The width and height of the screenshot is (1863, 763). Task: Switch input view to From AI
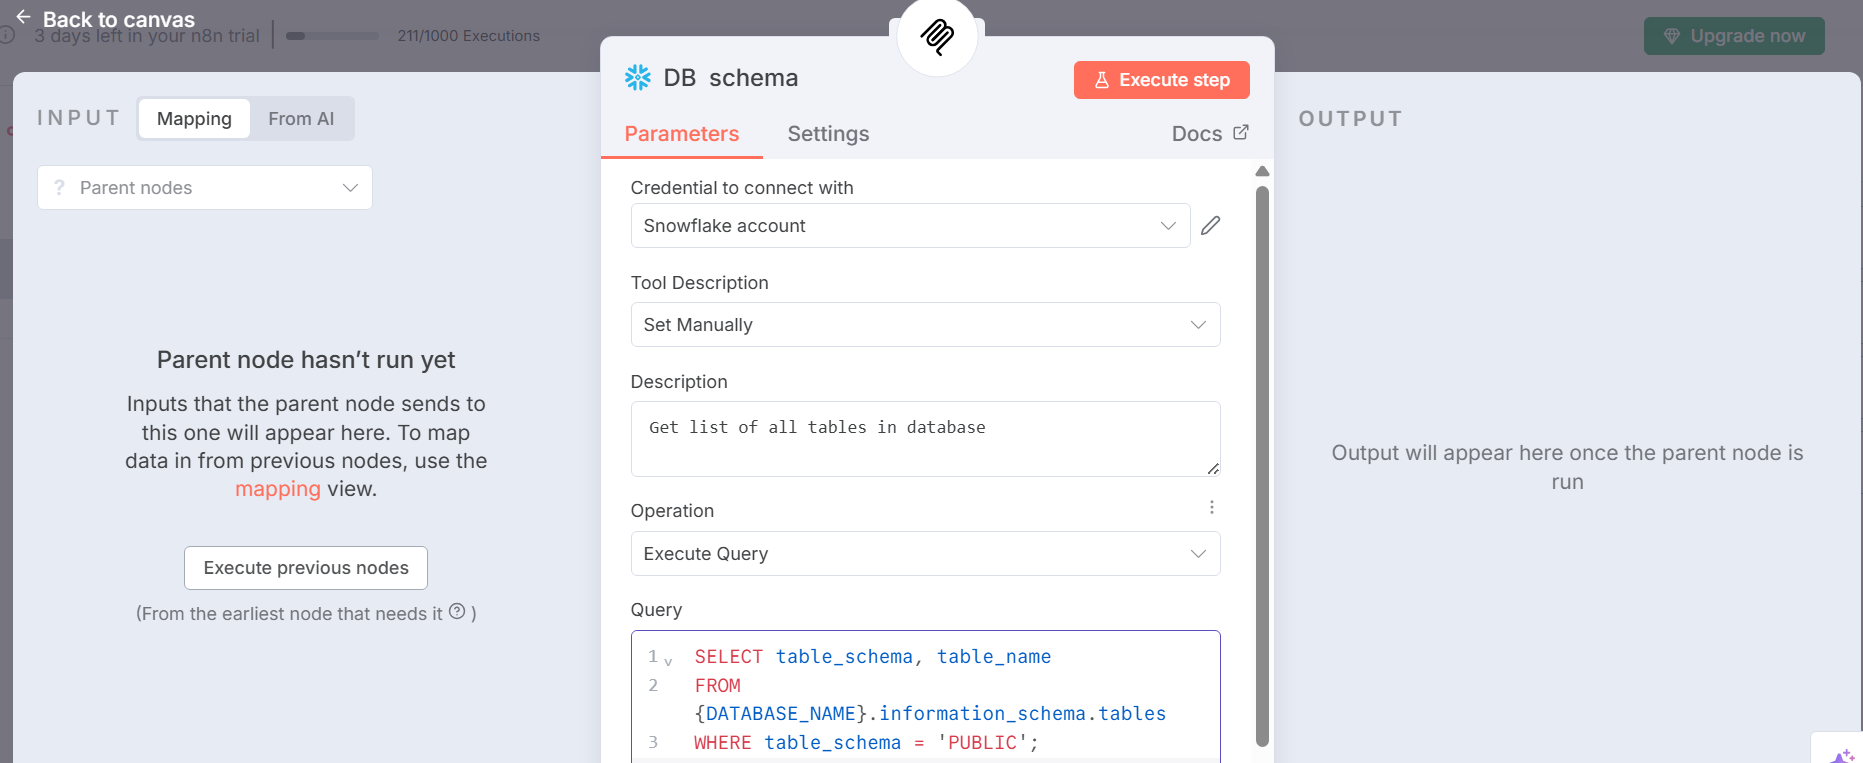301,119
